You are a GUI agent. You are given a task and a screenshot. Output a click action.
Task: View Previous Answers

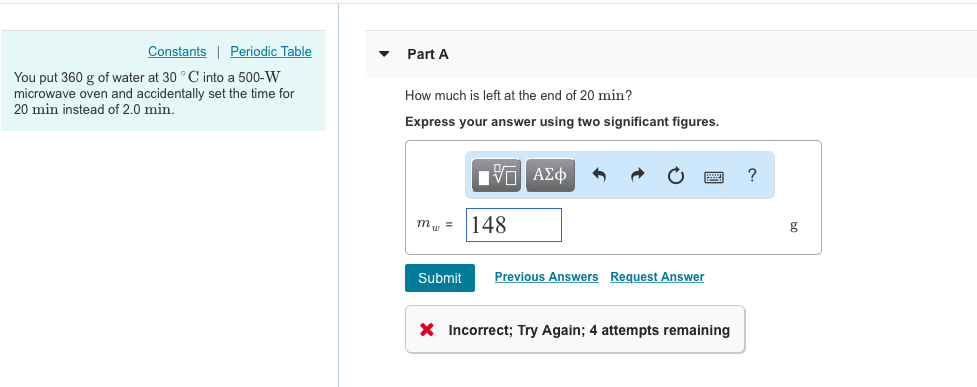point(546,277)
